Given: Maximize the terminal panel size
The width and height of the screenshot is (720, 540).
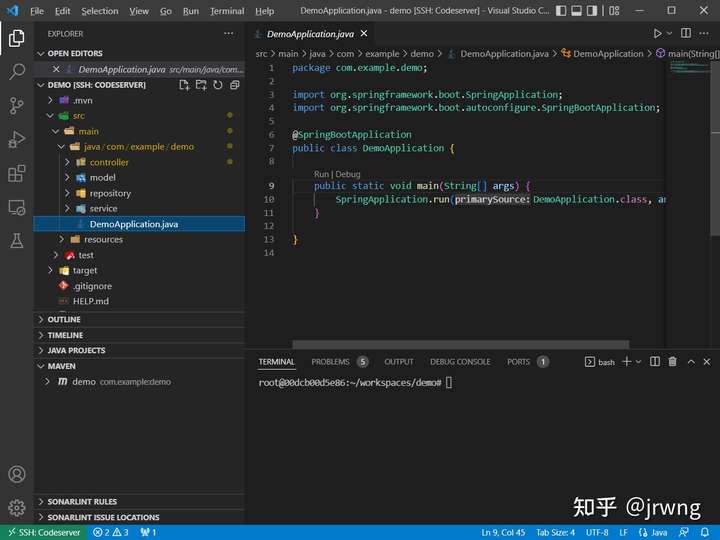Looking at the screenshot, I should tap(691, 362).
